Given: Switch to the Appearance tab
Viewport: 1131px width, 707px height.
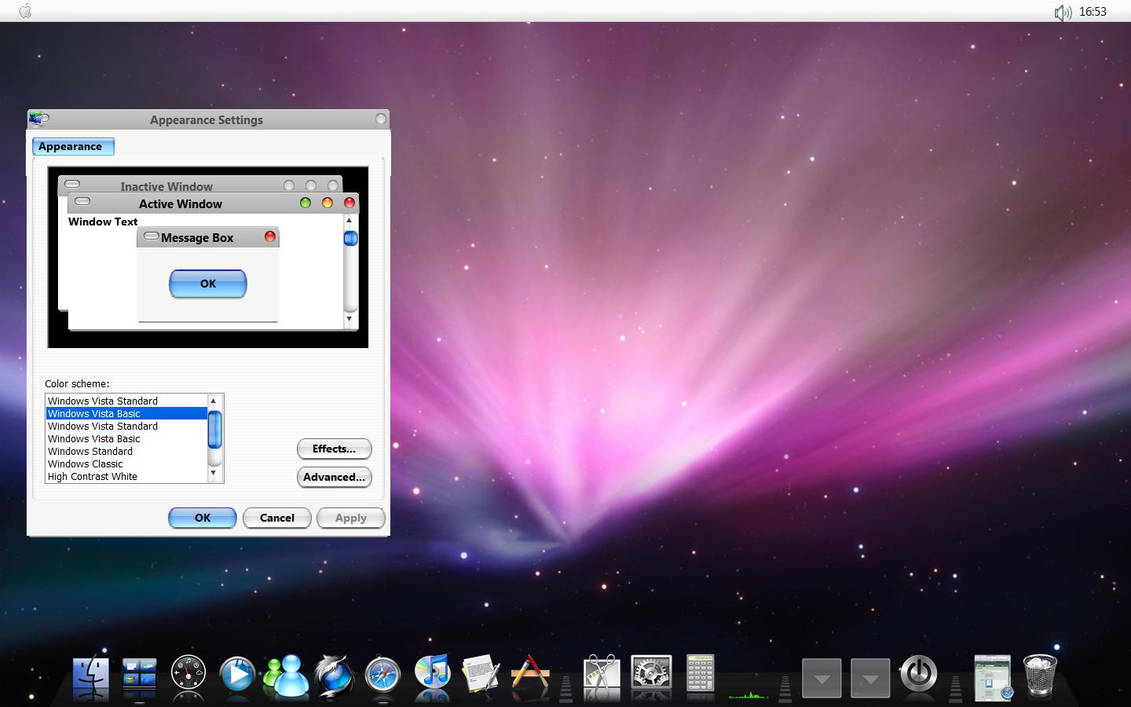Looking at the screenshot, I should [73, 146].
